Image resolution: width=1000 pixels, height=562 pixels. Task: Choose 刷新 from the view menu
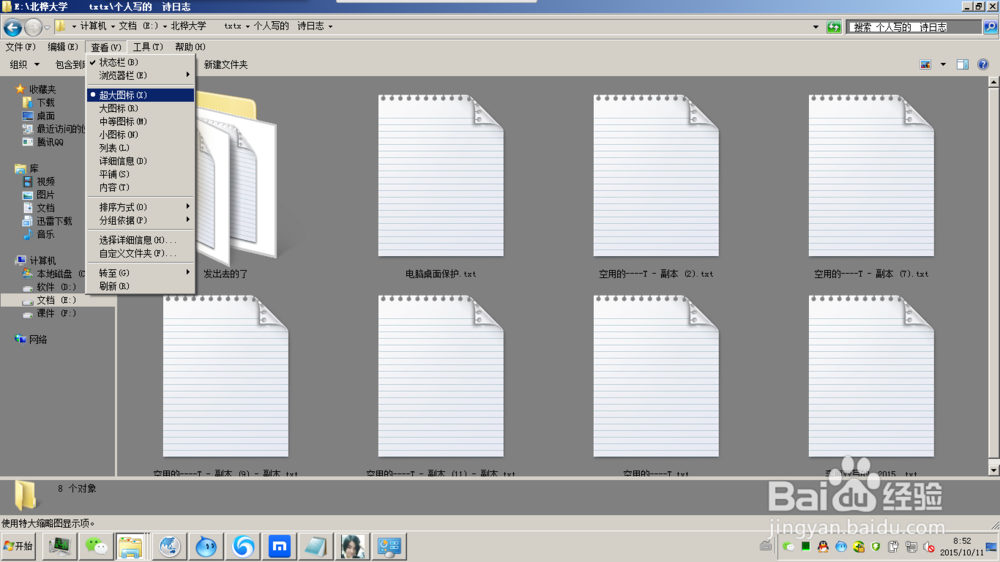click(x=140, y=286)
